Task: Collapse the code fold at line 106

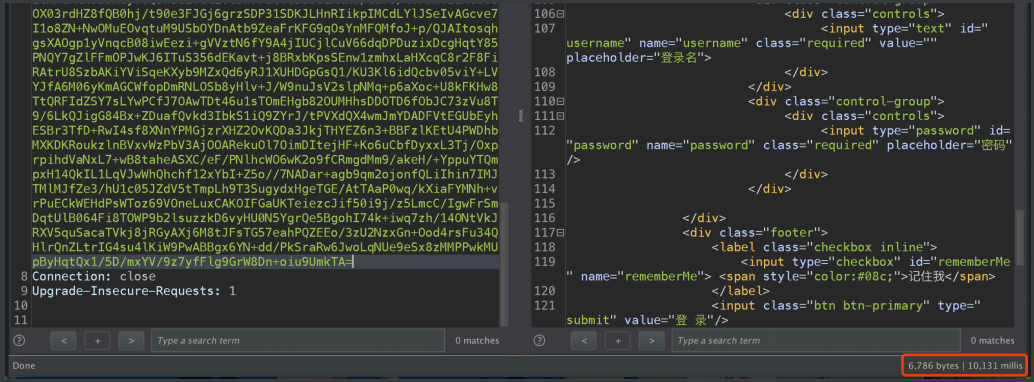Action: [560, 14]
